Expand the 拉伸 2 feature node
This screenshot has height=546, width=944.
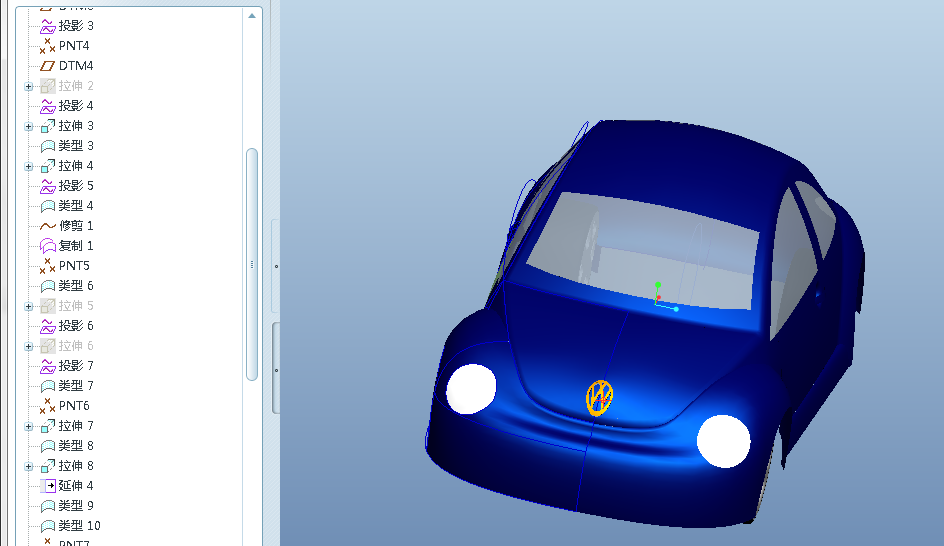[x=28, y=86]
